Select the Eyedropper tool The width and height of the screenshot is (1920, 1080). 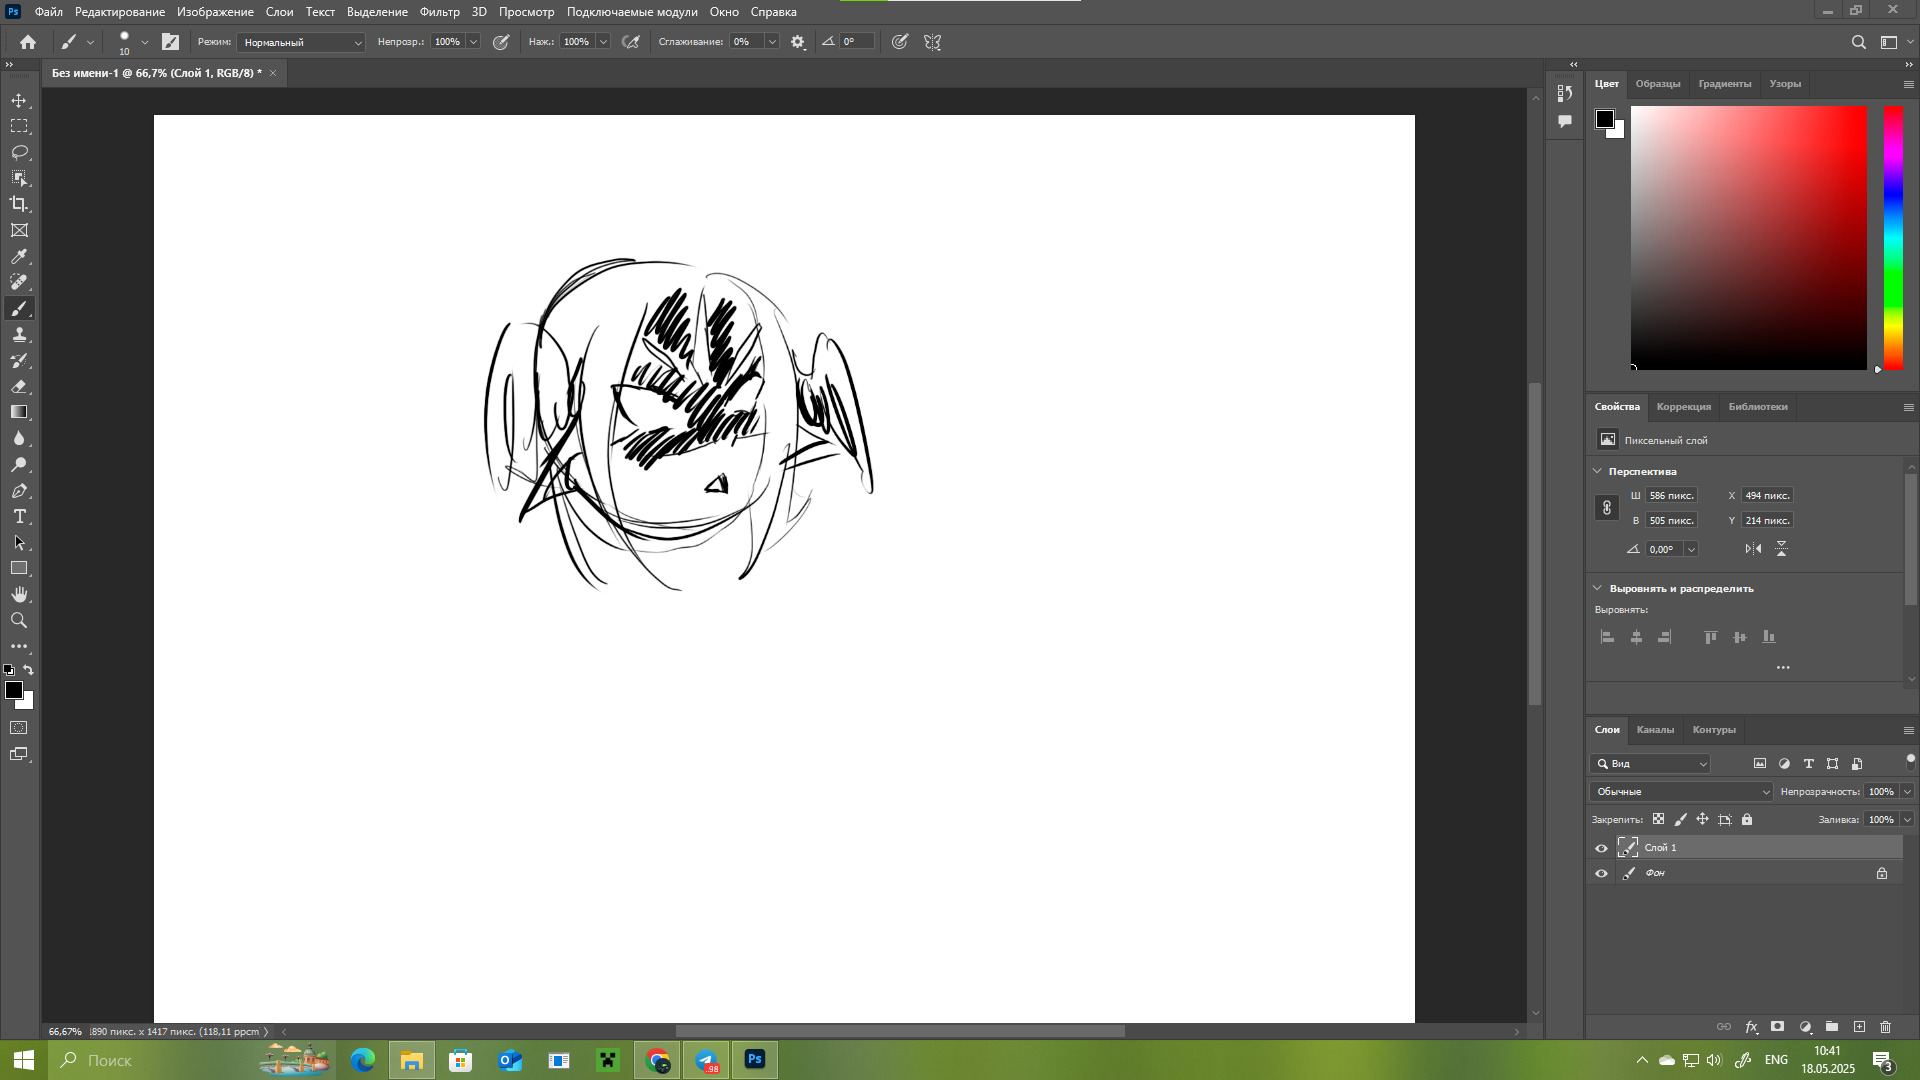click(19, 256)
